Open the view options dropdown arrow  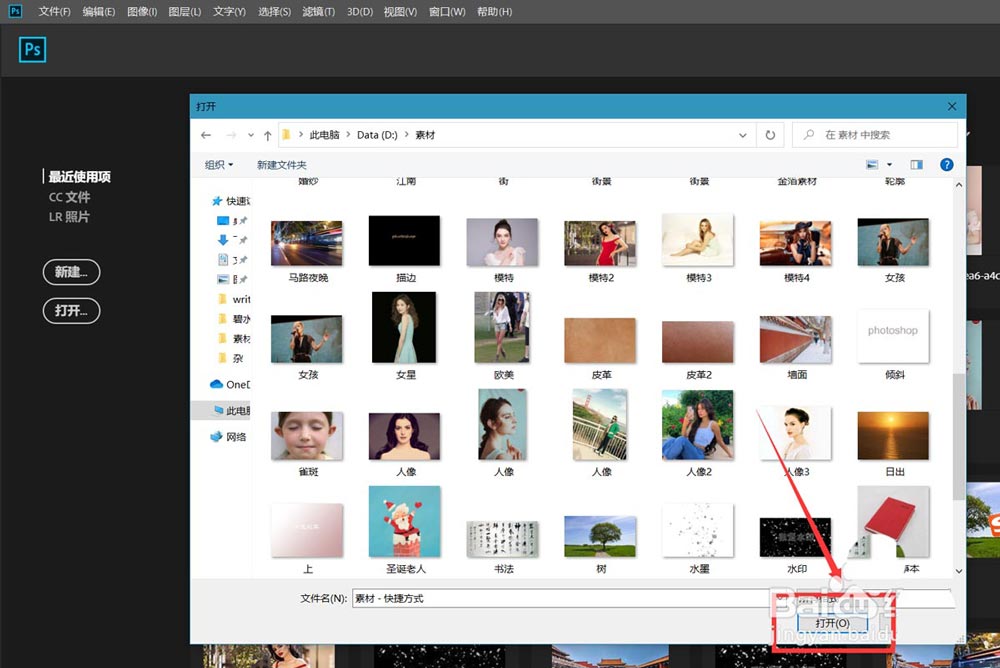pos(890,165)
